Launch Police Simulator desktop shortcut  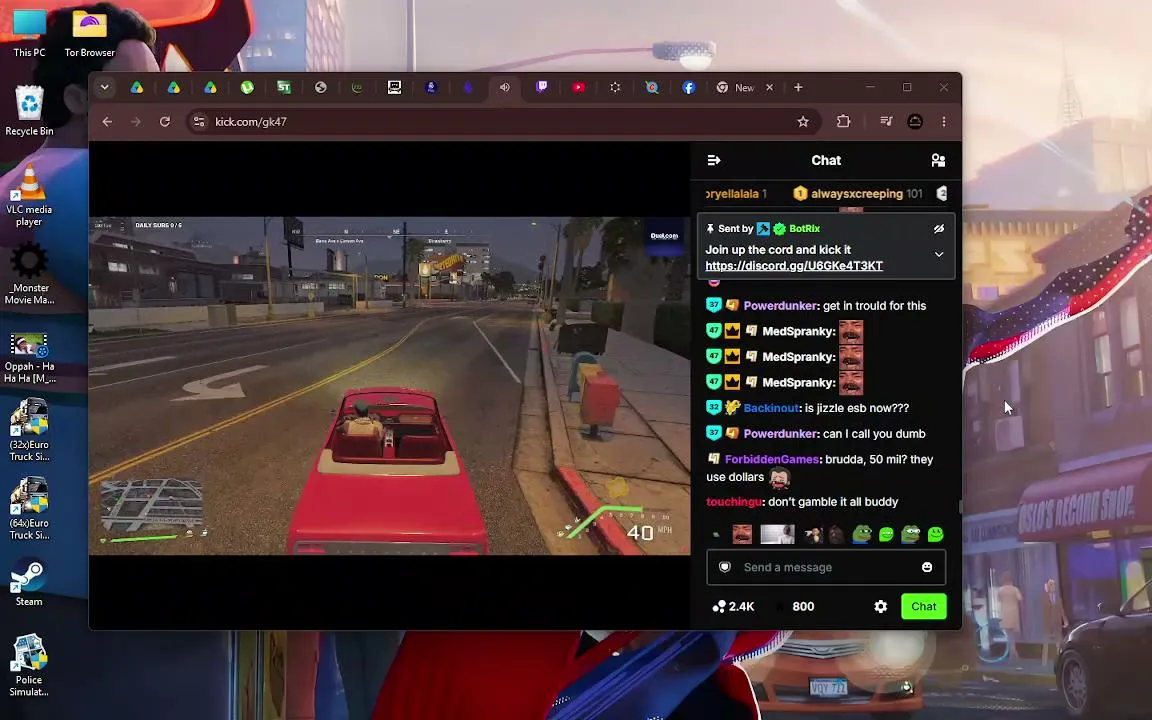[x=29, y=665]
